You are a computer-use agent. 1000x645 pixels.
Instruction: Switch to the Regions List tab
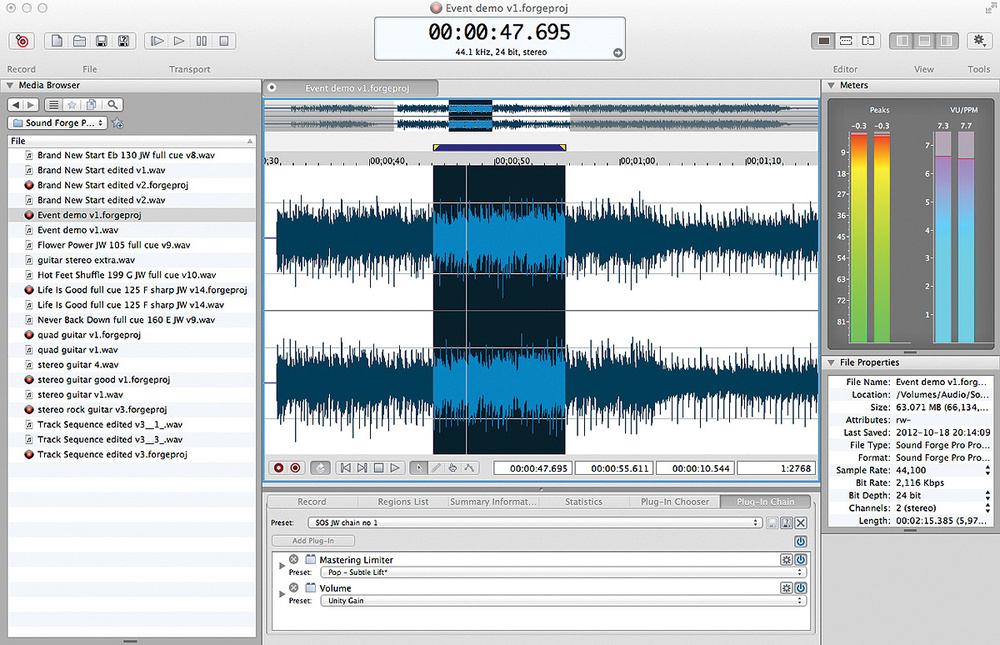[x=401, y=502]
